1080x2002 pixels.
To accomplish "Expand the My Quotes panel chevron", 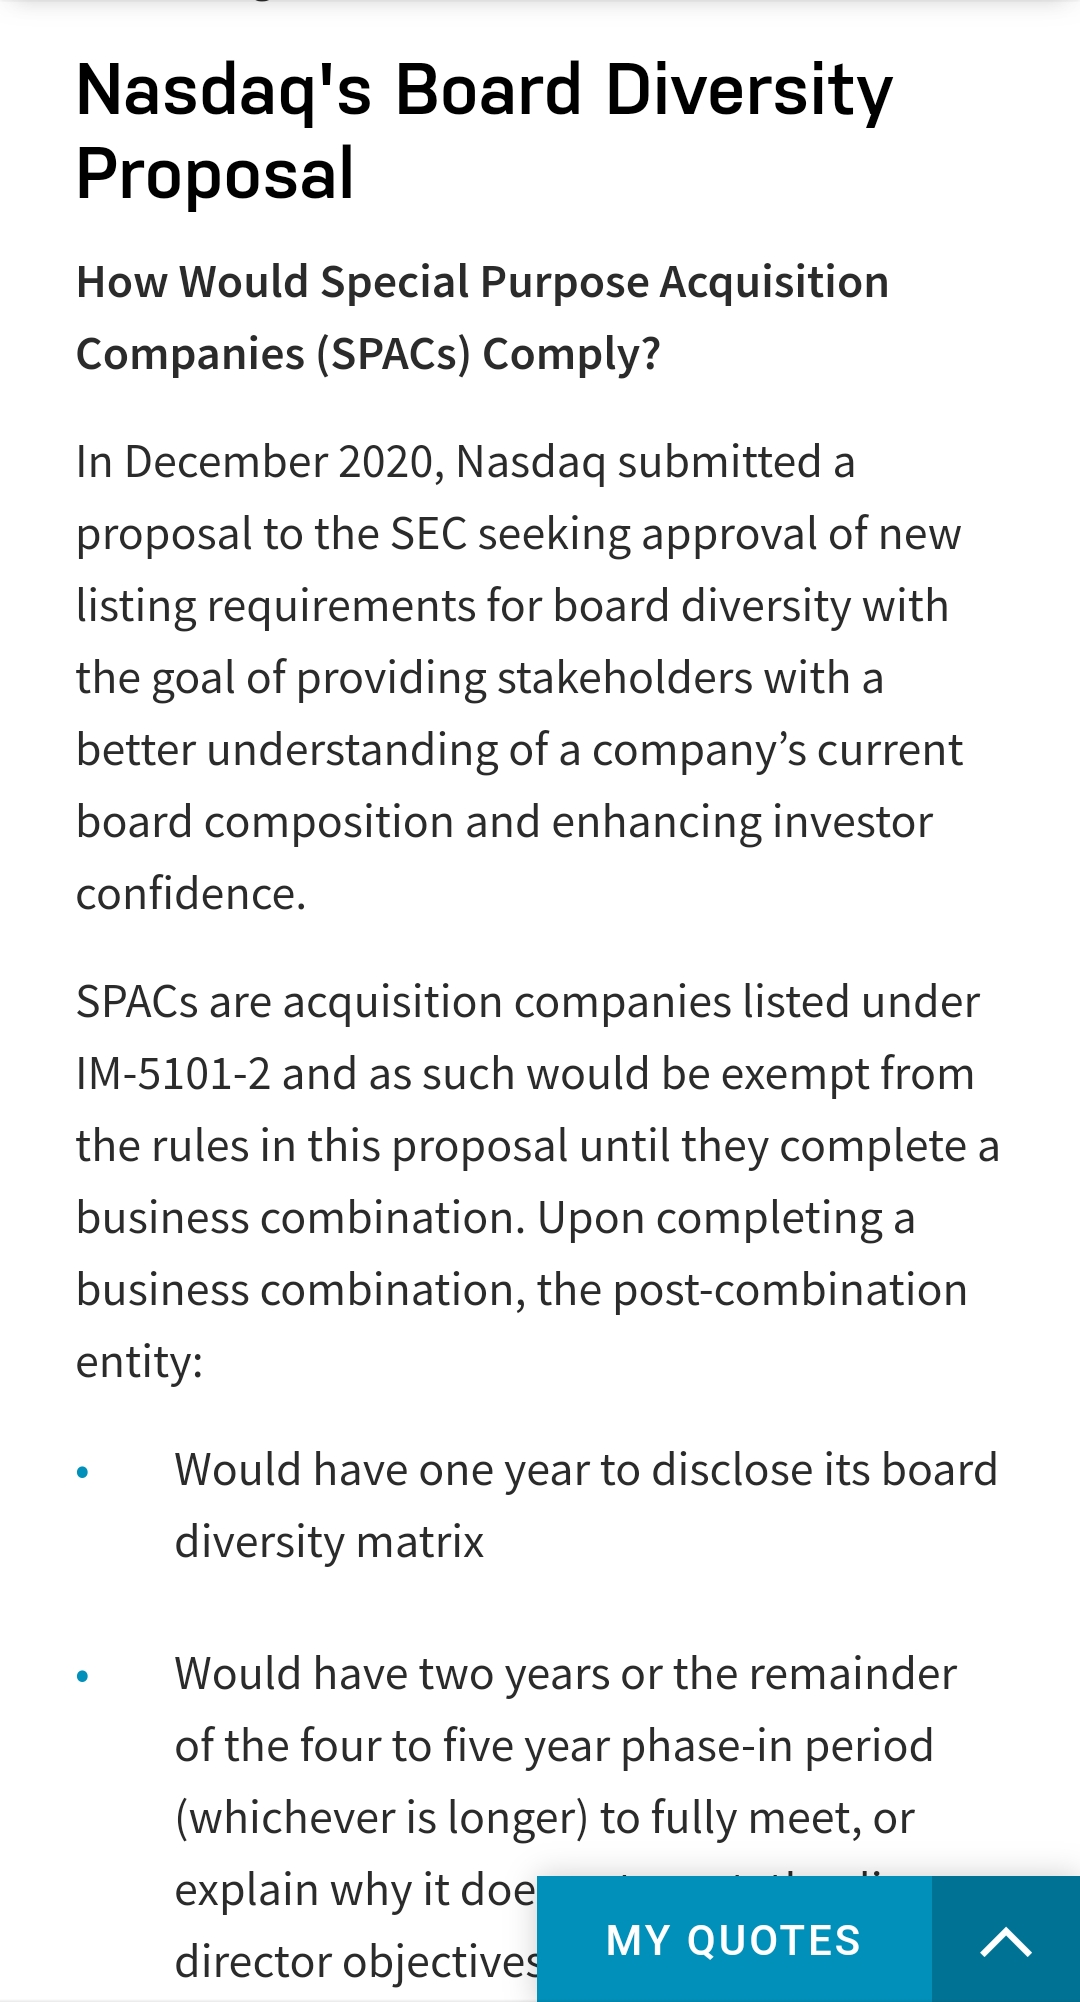I will tap(1005, 1940).
